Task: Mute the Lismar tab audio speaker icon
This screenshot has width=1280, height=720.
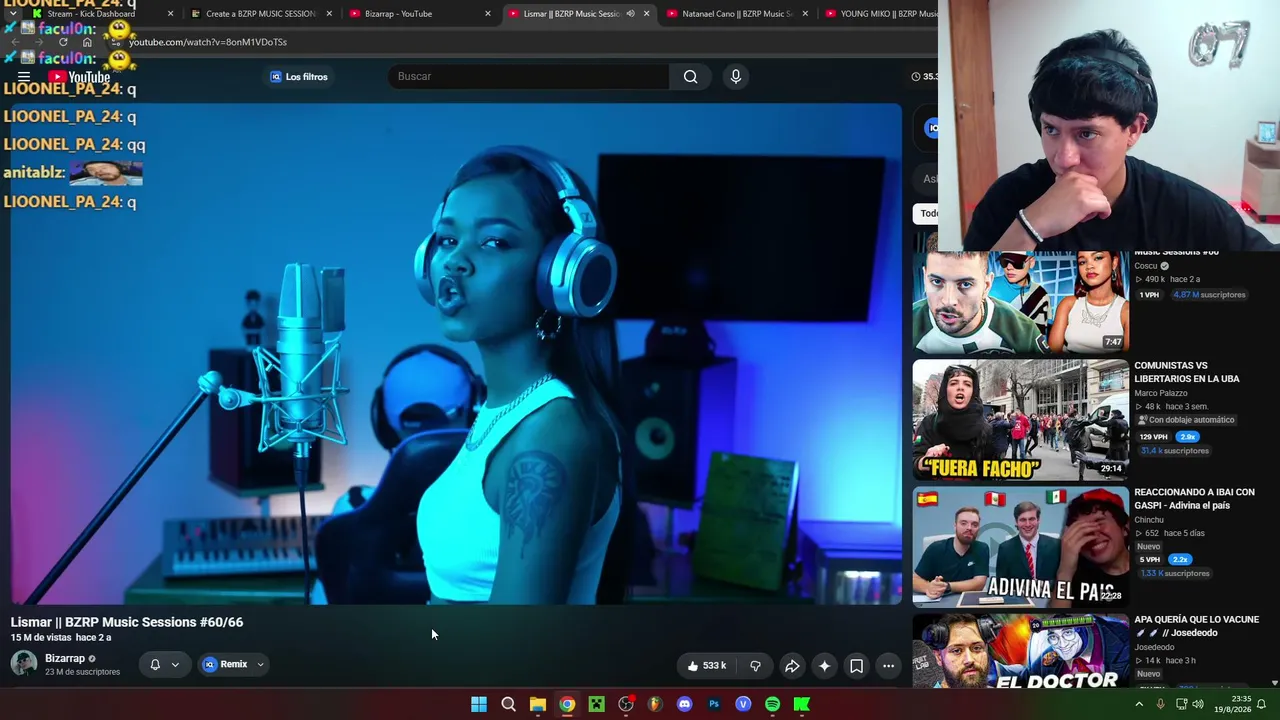Action: pos(630,14)
